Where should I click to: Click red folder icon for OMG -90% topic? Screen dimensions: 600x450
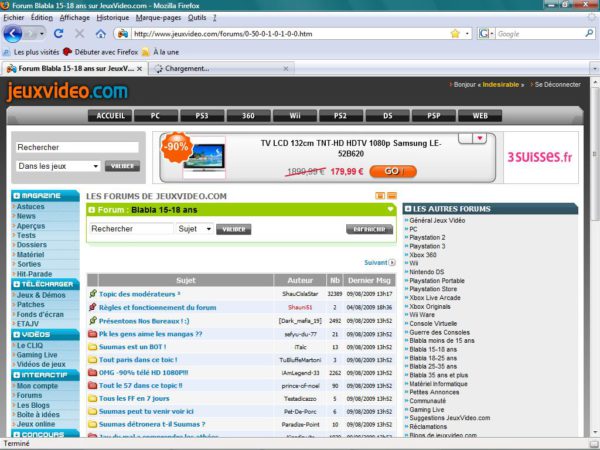coord(92,372)
